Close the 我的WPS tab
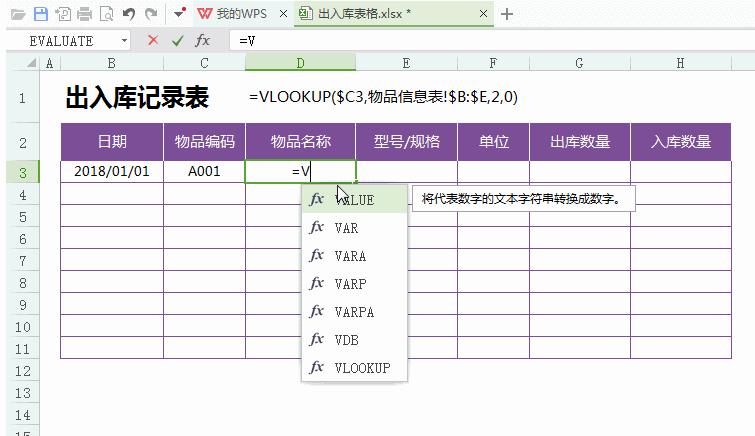The width and height of the screenshot is (755, 436). pos(284,14)
